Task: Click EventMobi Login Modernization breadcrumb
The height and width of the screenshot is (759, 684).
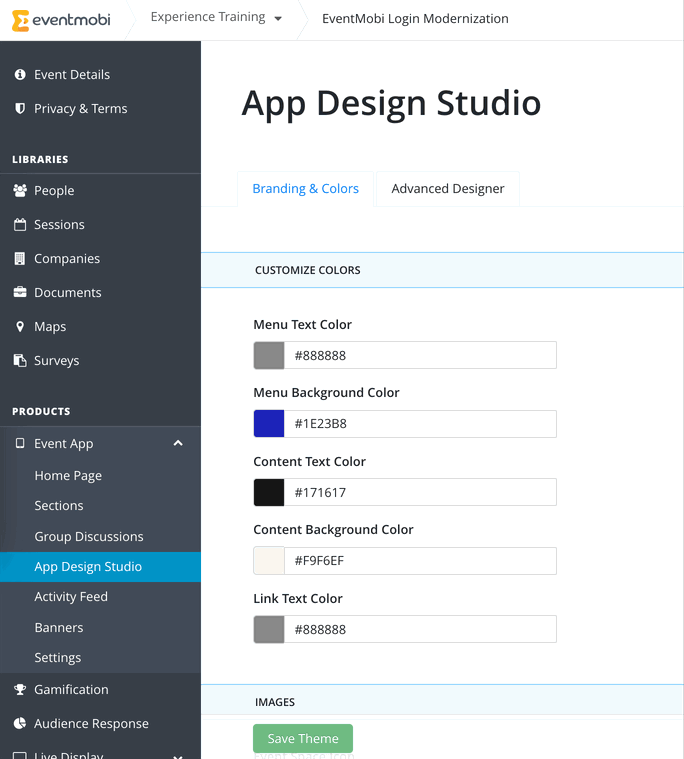Action: (415, 18)
